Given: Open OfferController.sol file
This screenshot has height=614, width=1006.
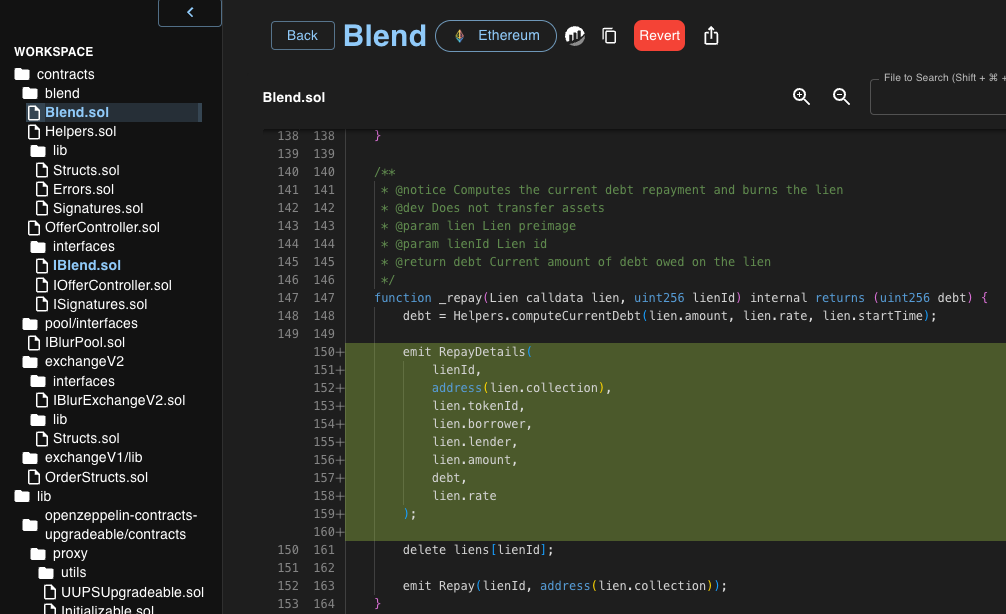Looking at the screenshot, I should point(102,227).
